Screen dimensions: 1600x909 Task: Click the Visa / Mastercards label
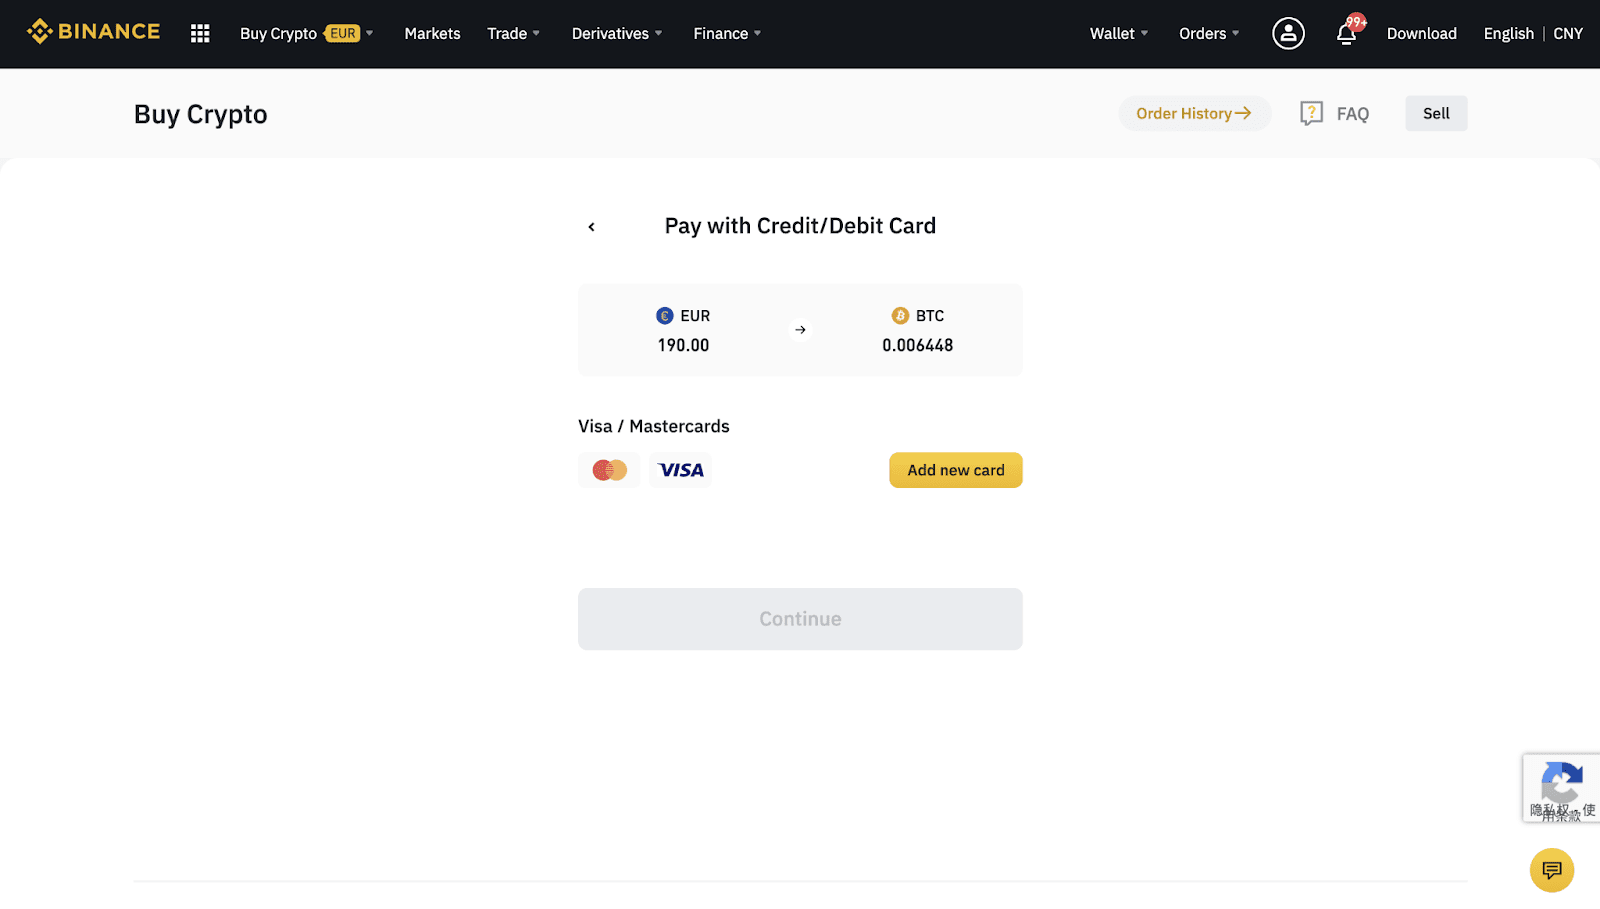coord(654,426)
